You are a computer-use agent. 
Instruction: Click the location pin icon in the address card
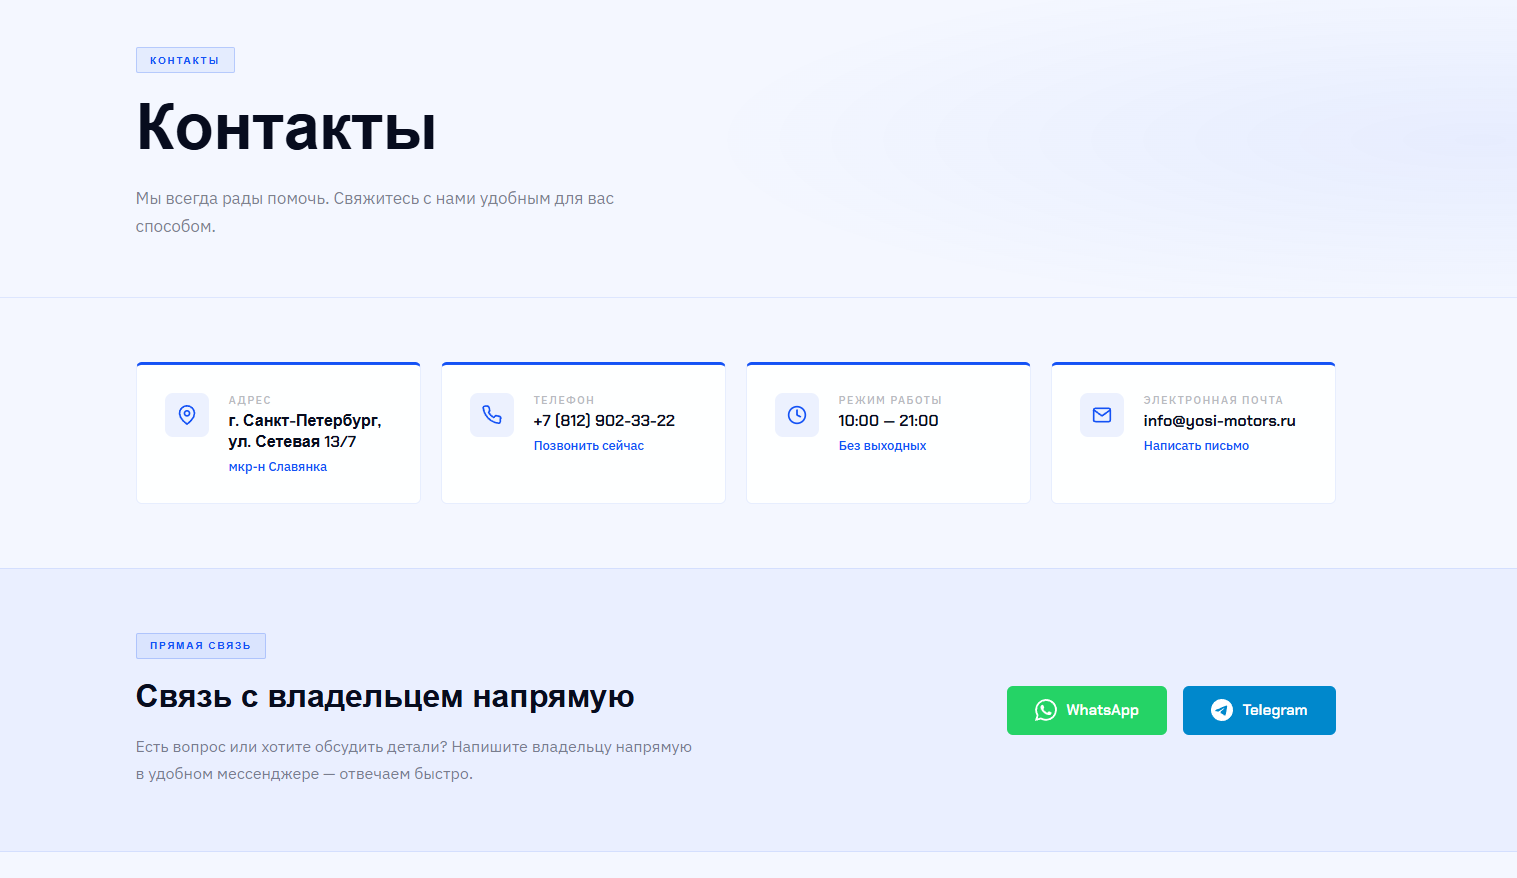[x=187, y=415]
